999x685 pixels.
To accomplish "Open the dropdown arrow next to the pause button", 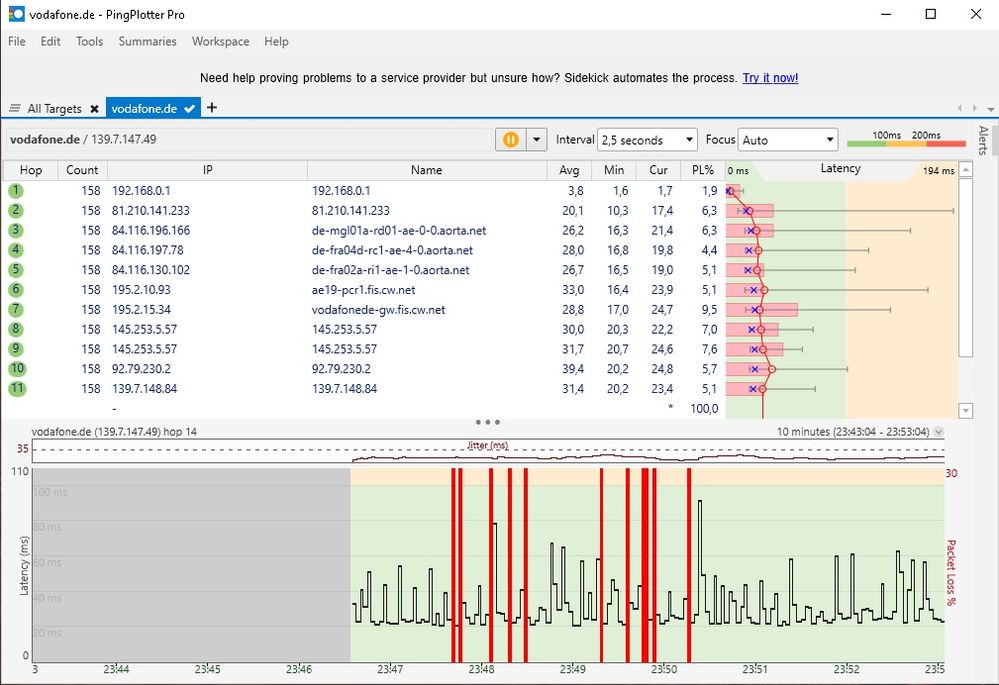I will (537, 140).
